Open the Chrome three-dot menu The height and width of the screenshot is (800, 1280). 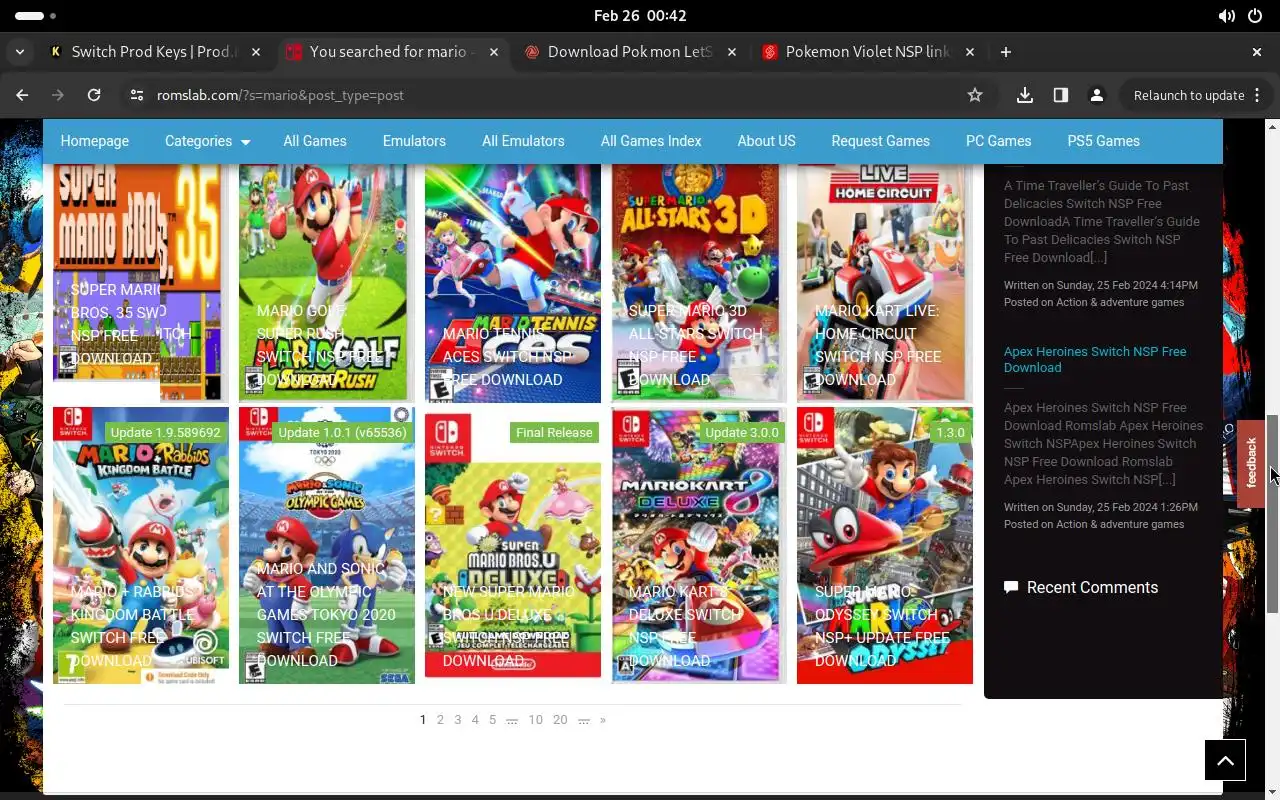pos(1258,95)
